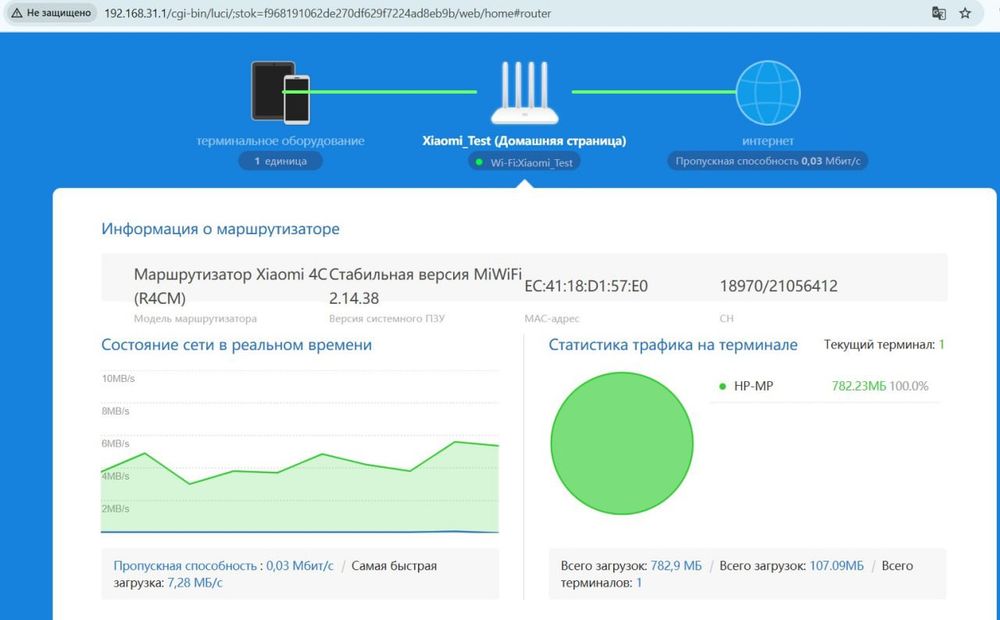Click the '782.23МБ' traffic value
1000x620 pixels.
pos(858,386)
